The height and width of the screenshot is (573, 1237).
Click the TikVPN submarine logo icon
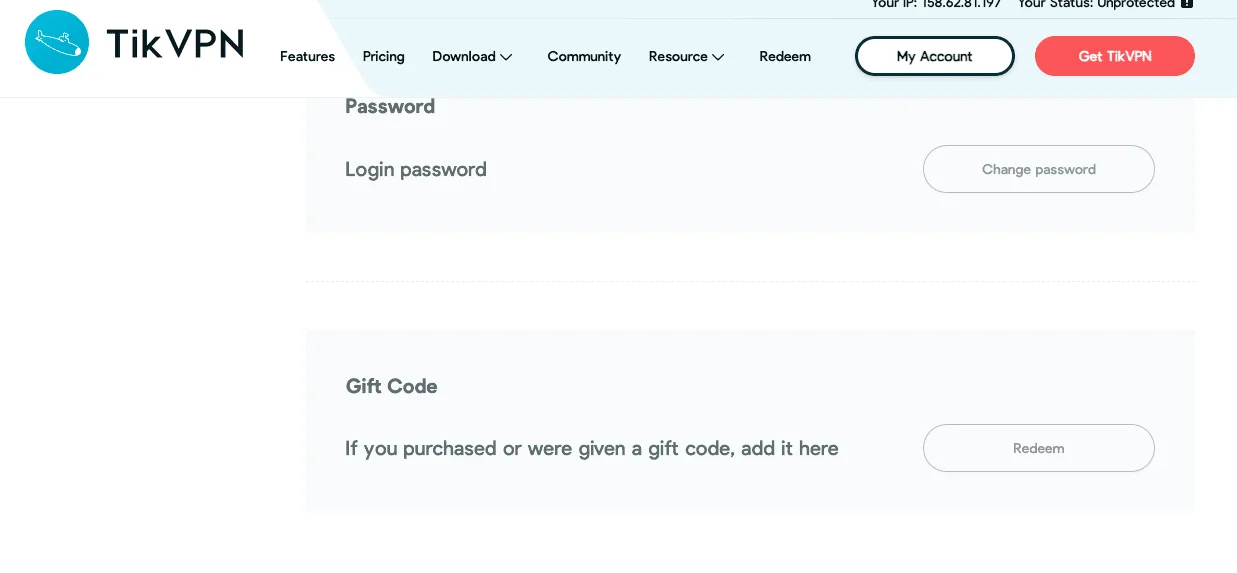coord(57,42)
